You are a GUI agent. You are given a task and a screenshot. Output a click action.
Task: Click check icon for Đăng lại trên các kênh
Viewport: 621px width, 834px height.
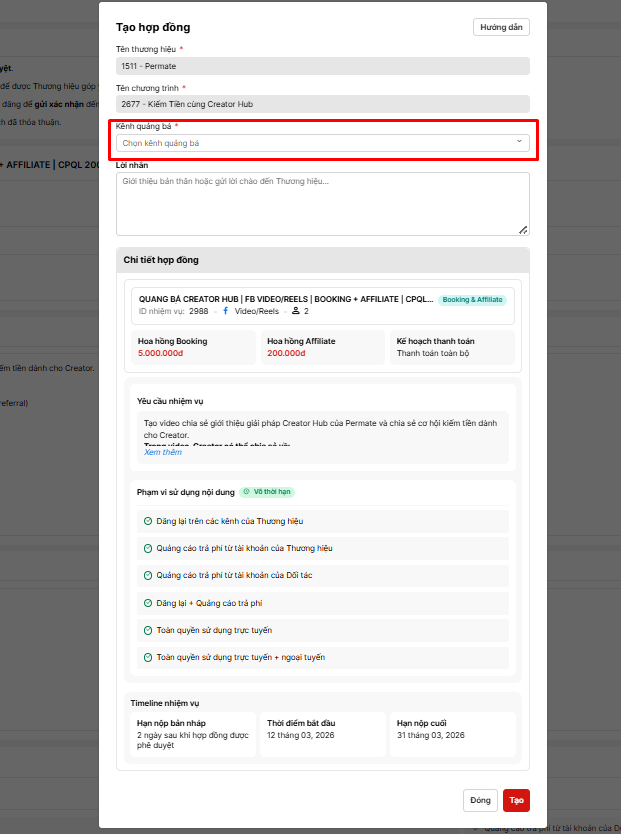tap(148, 522)
